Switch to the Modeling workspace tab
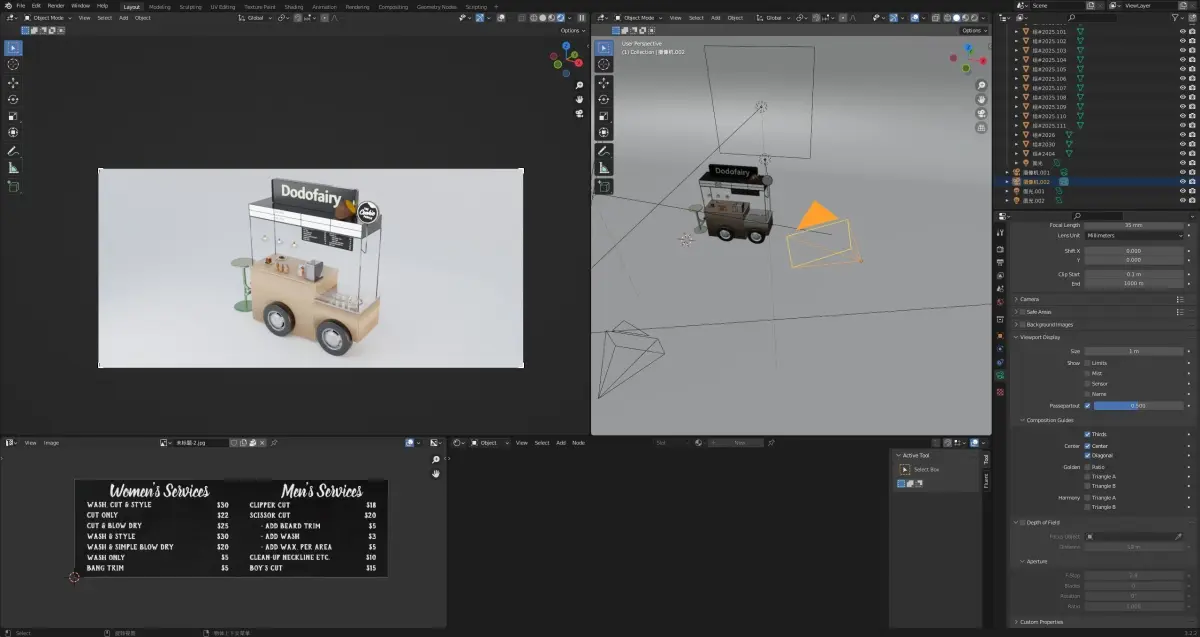The width and height of the screenshot is (1200, 637). point(160,6)
